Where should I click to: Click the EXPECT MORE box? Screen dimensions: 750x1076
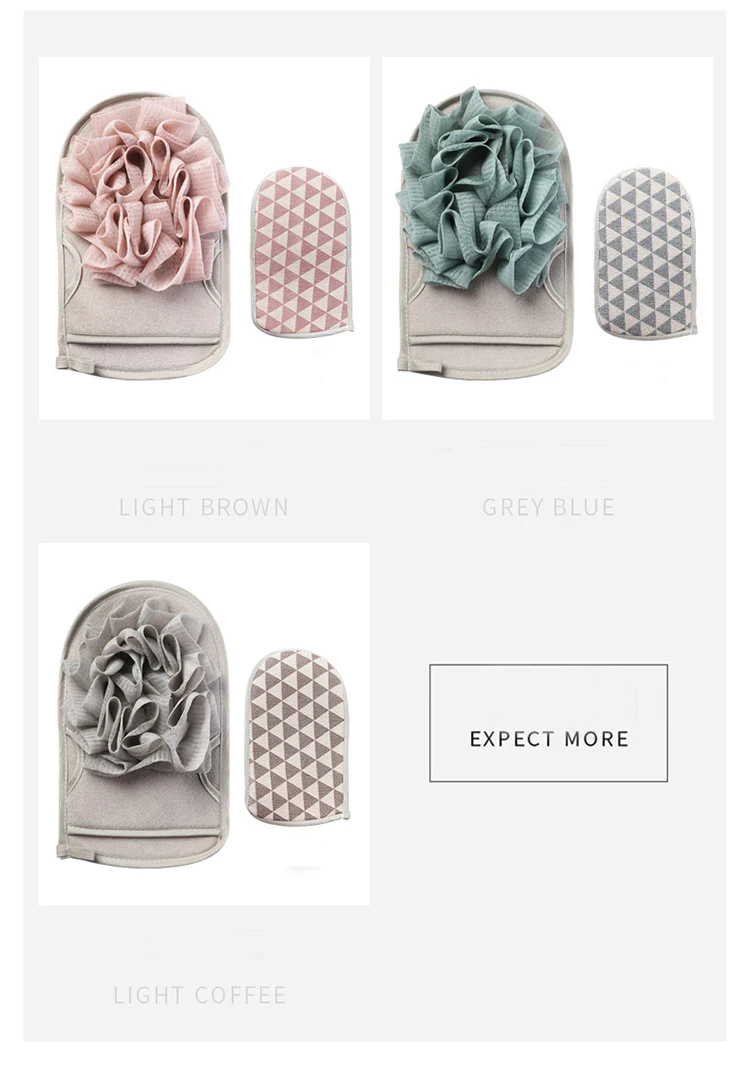point(548,723)
